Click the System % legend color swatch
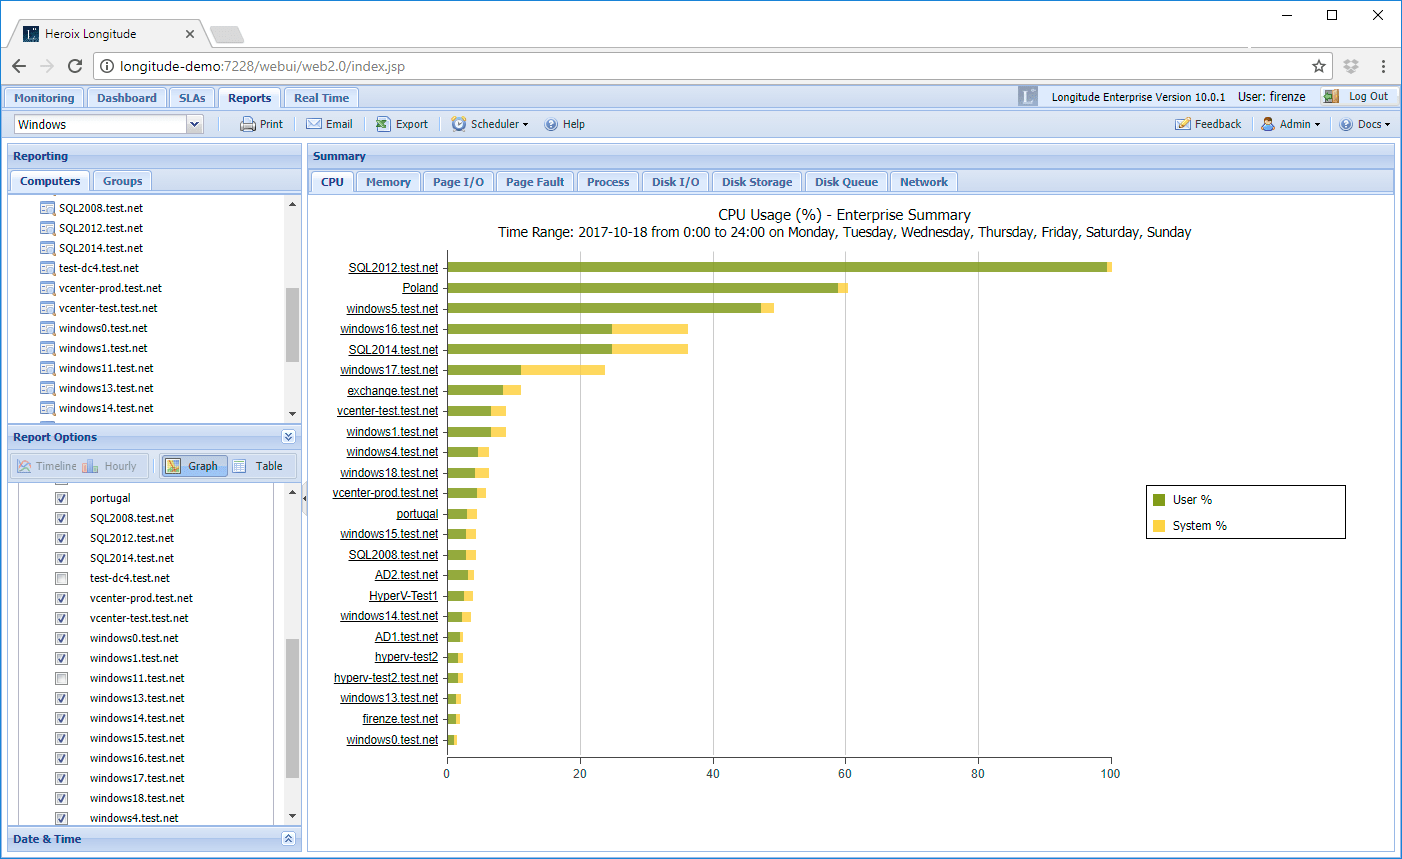1402x859 pixels. pyautogui.click(x=1159, y=526)
